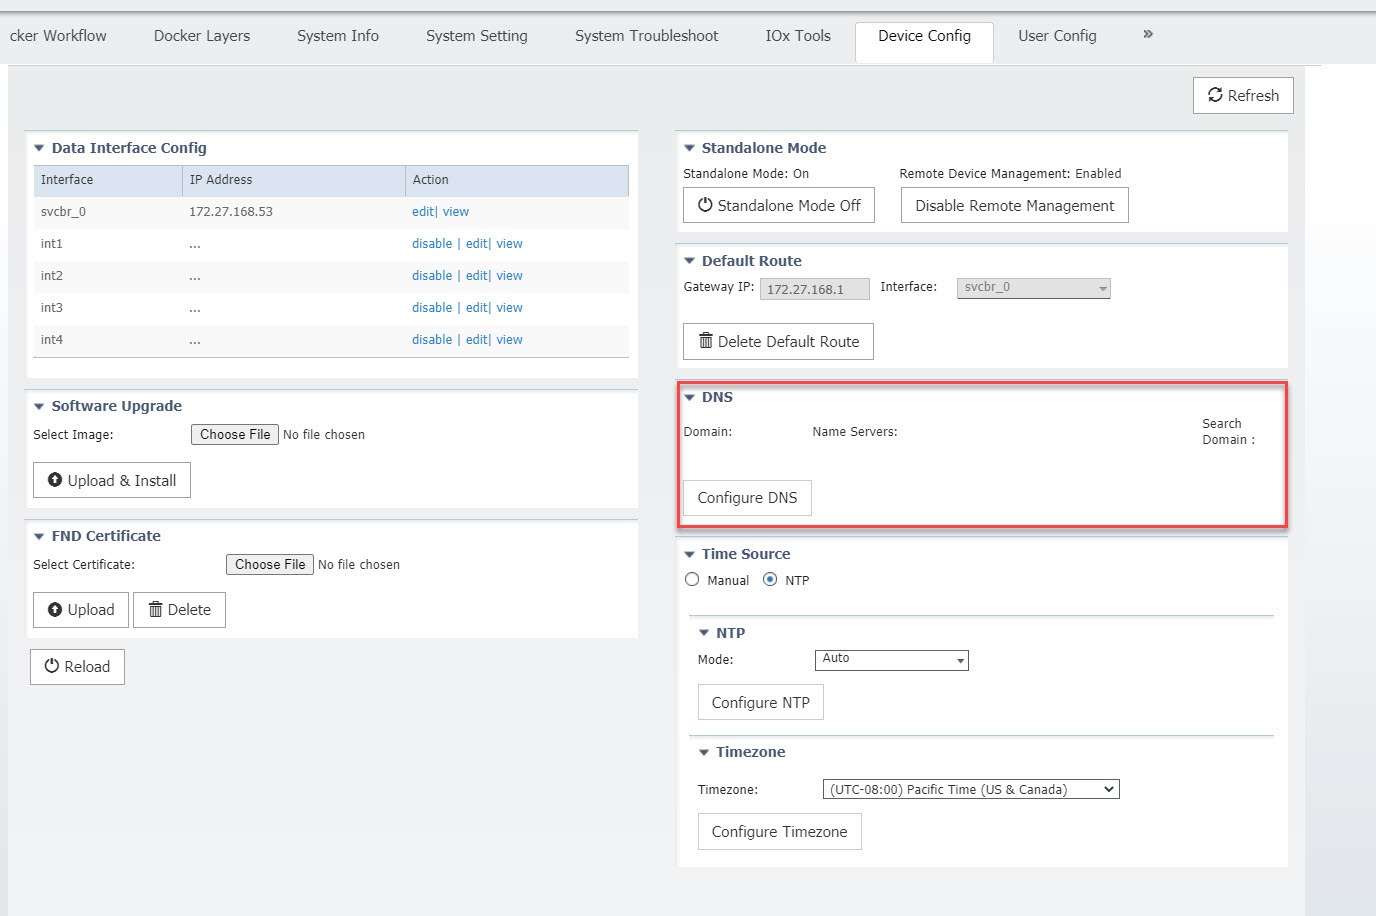Open the Timezone dropdown
Image resolution: width=1376 pixels, height=916 pixels.
971,789
